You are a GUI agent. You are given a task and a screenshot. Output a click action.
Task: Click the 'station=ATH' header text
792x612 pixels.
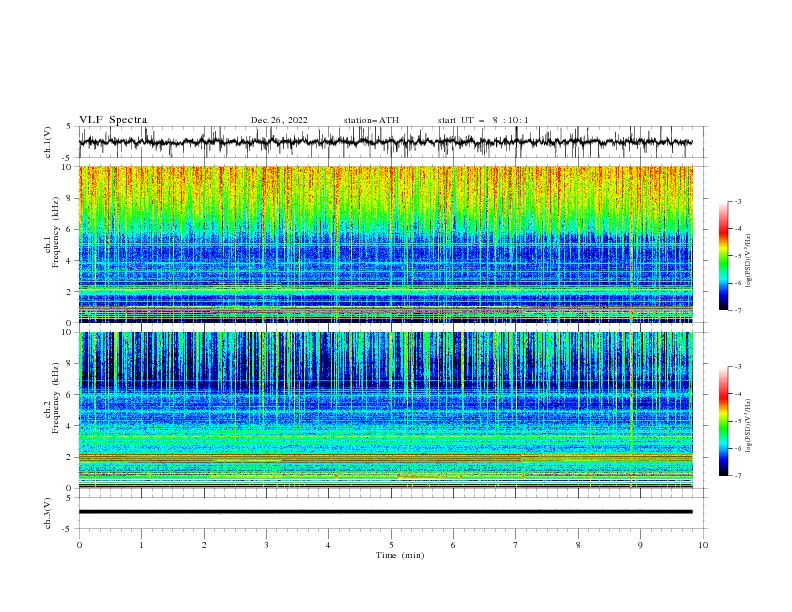click(371, 120)
